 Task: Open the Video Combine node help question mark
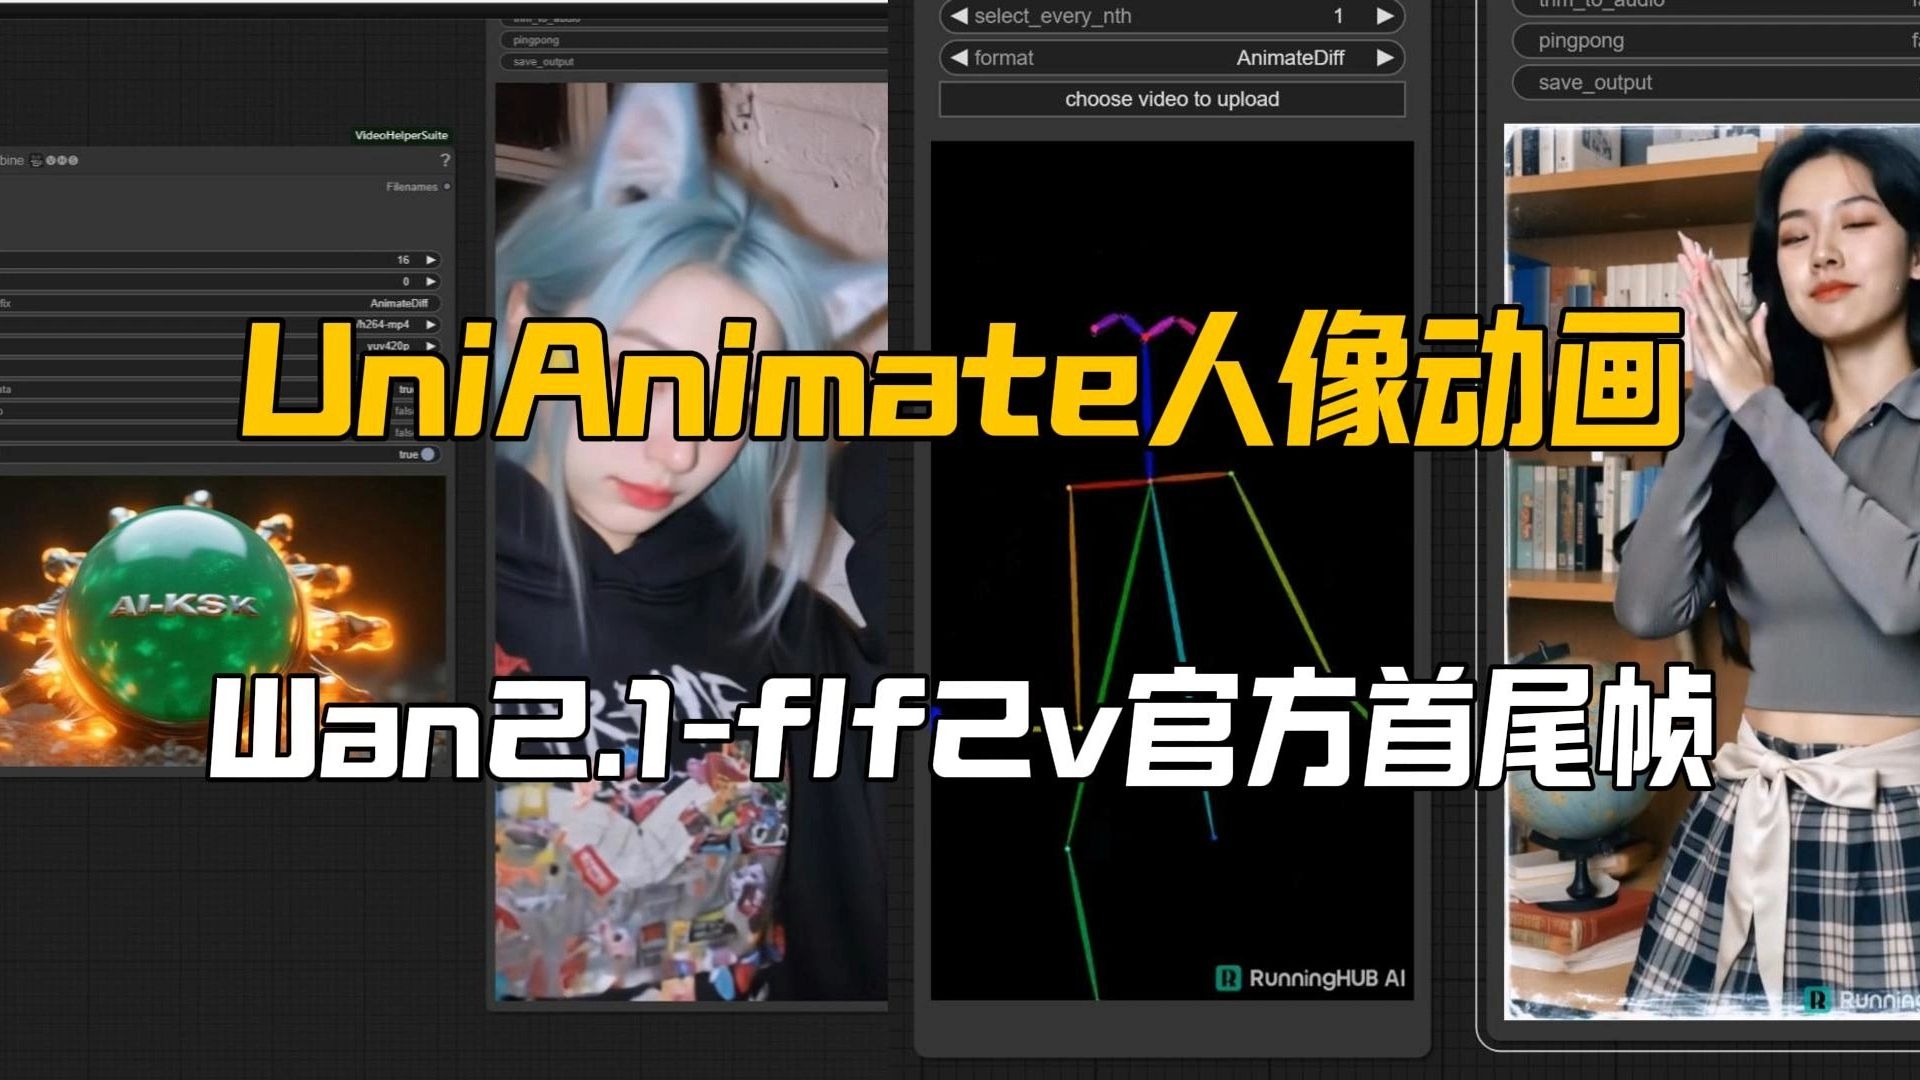445,160
